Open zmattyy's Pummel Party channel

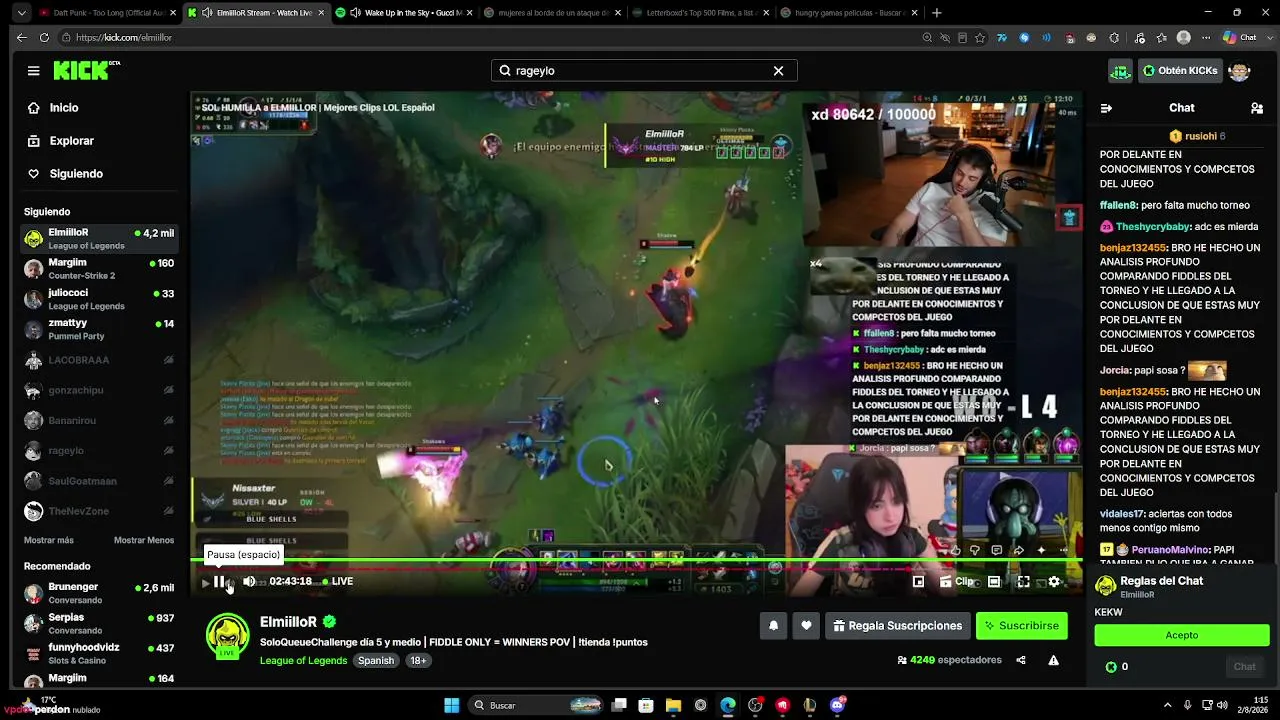(99, 329)
